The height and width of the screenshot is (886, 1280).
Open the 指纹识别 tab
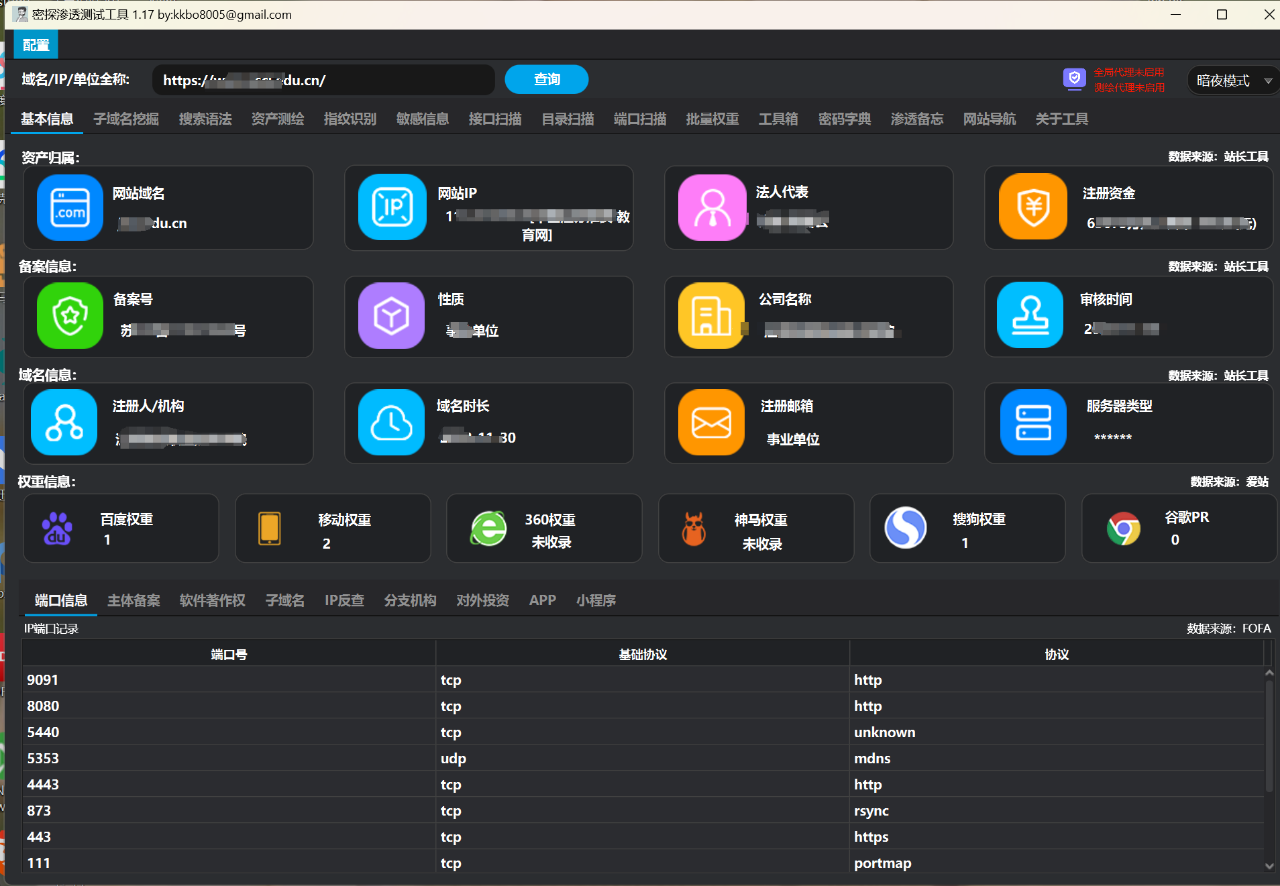click(x=350, y=119)
